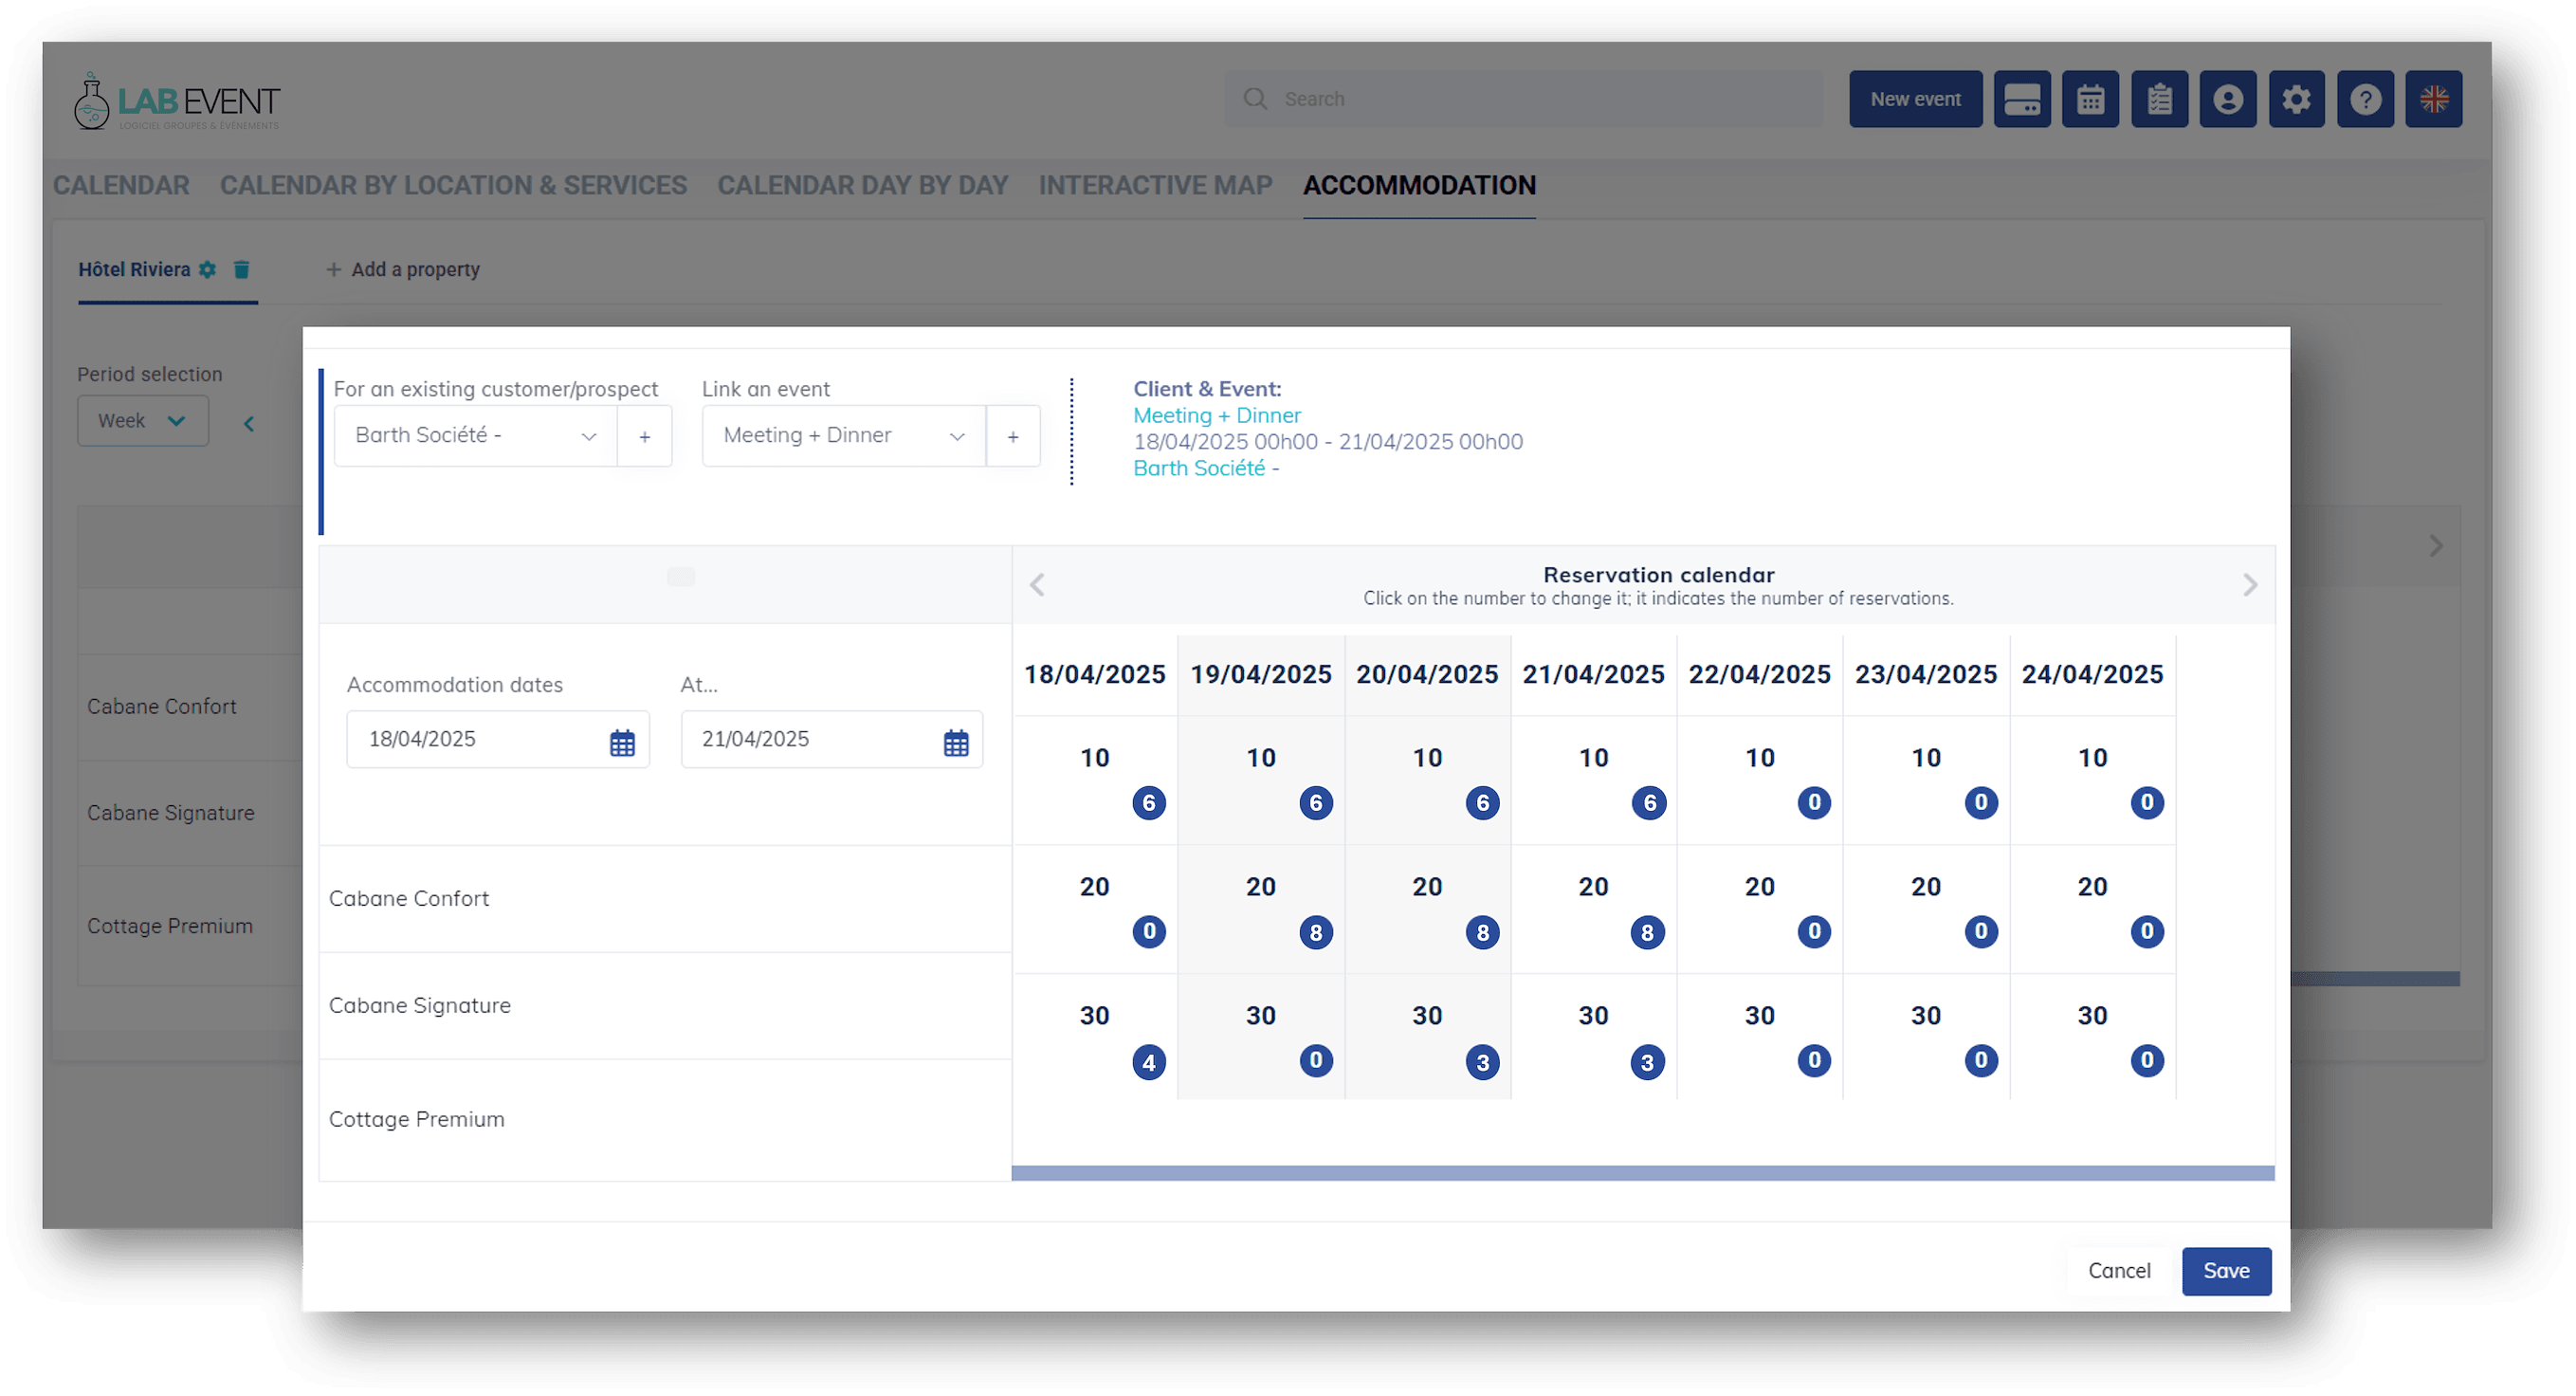Click plus icon to add new customer
This screenshot has height=1396, width=2576.
point(645,436)
